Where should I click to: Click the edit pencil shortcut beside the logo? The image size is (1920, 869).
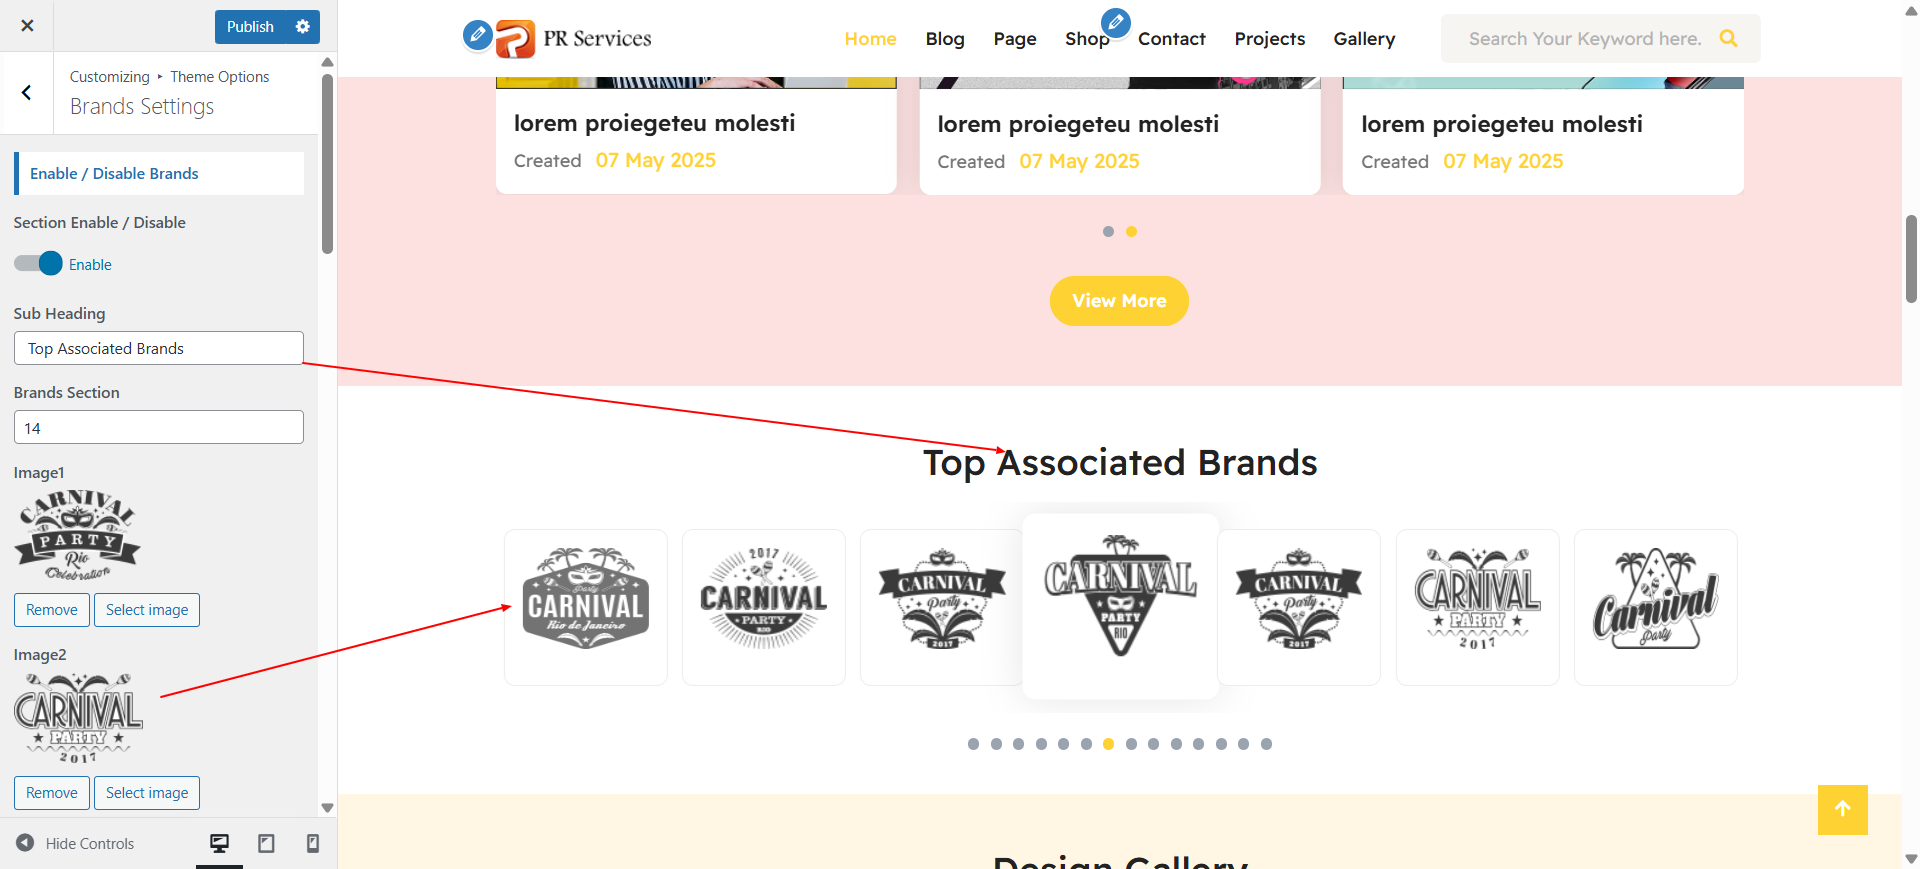(478, 35)
